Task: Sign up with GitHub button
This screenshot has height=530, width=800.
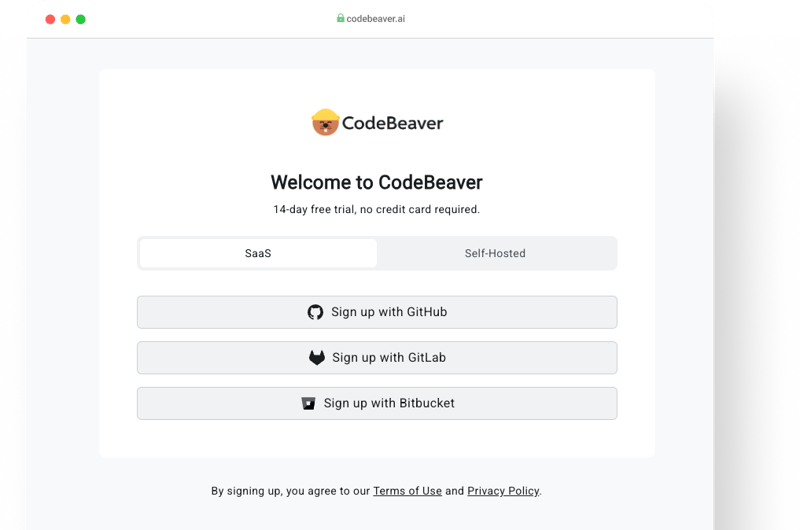Action: [x=377, y=312]
